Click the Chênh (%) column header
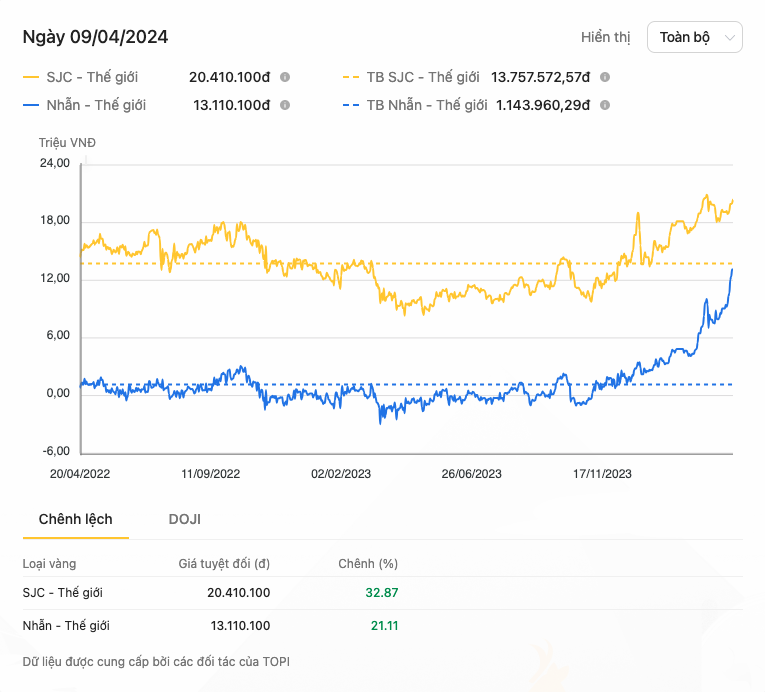 click(368, 564)
